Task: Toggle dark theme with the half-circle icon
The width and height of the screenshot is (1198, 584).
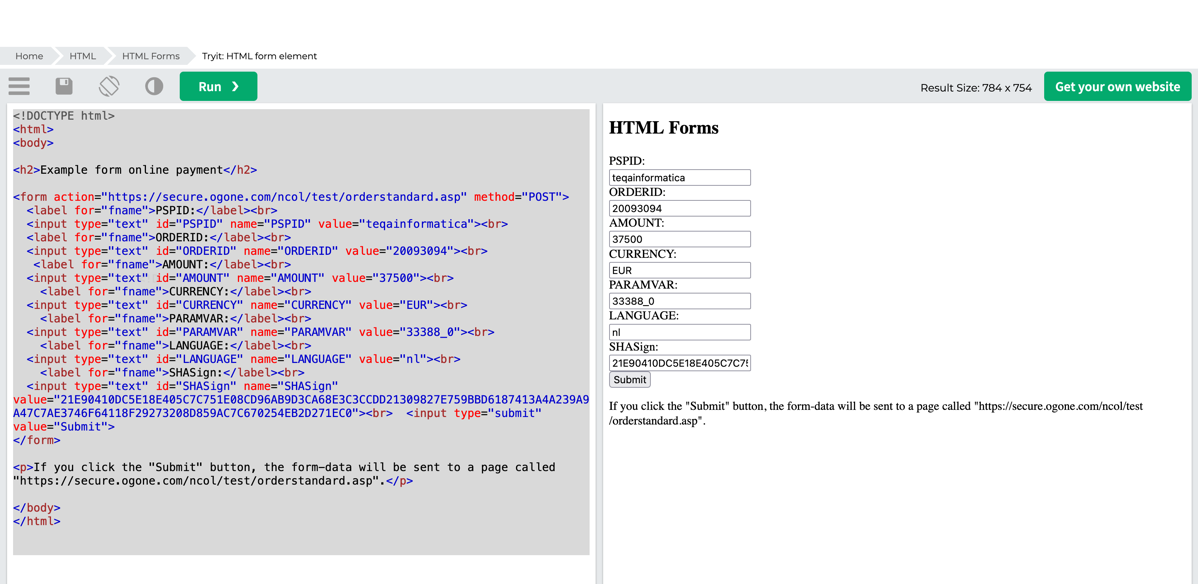Action: pyautogui.click(x=154, y=86)
